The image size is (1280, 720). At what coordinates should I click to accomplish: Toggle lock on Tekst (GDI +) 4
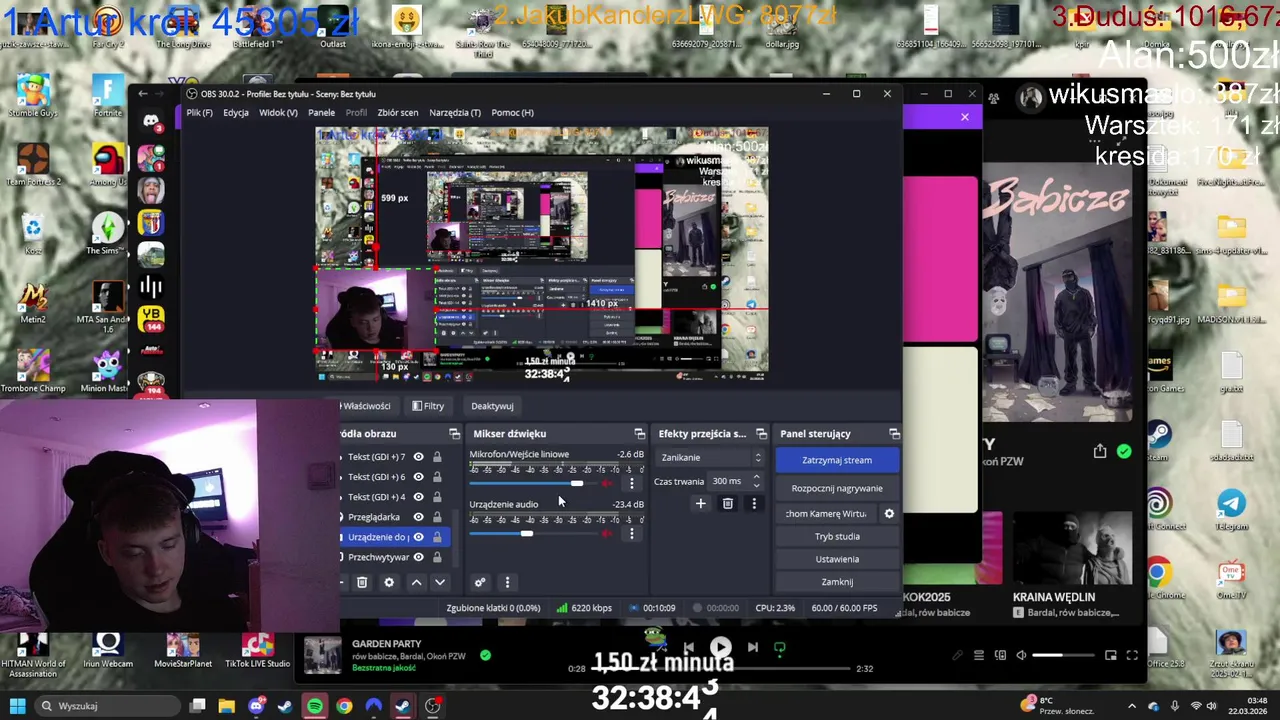(x=437, y=497)
